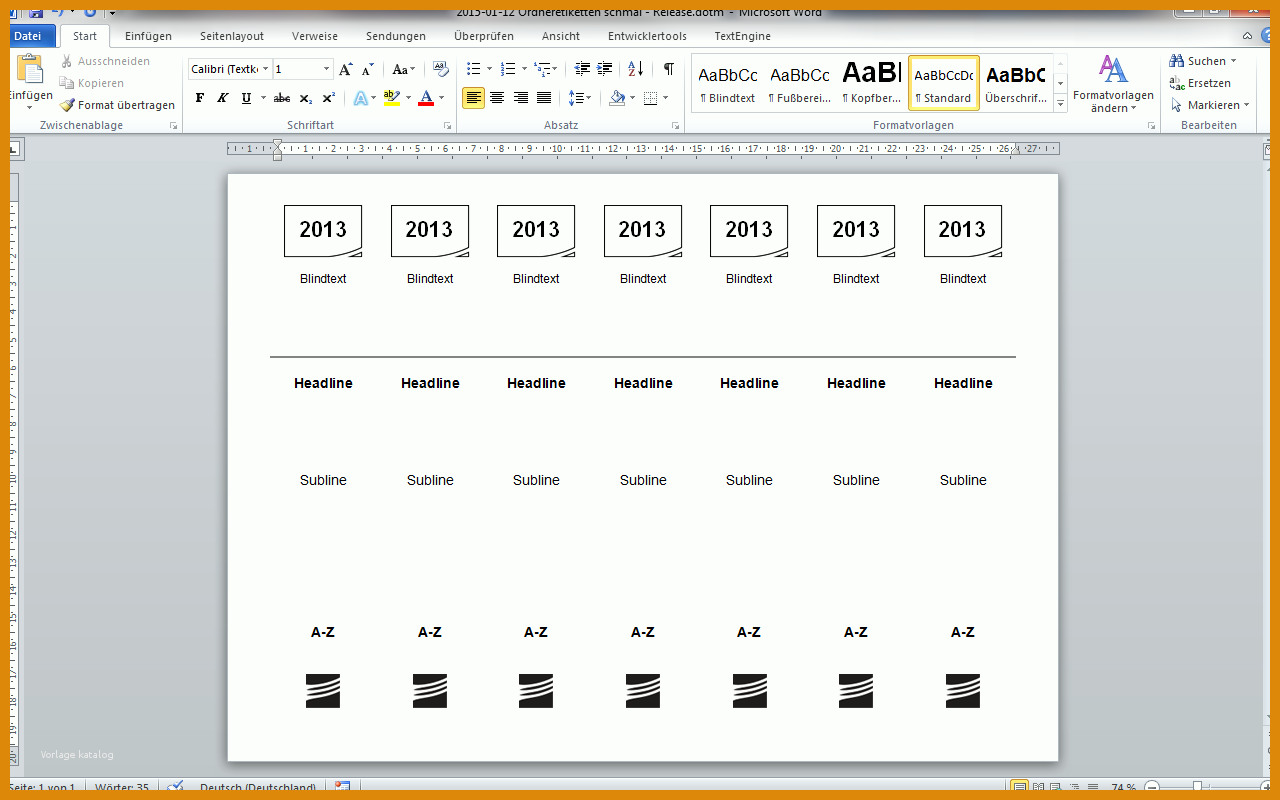Switch to the Sendungen tab

coord(396,36)
